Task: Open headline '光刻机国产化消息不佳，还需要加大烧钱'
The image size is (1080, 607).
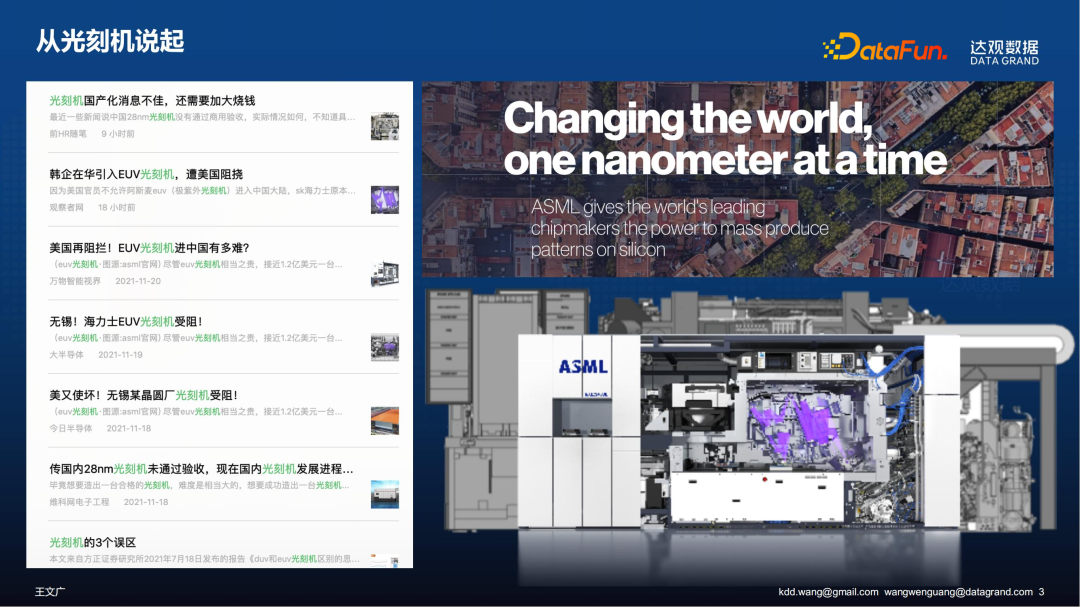Action: click(152, 101)
